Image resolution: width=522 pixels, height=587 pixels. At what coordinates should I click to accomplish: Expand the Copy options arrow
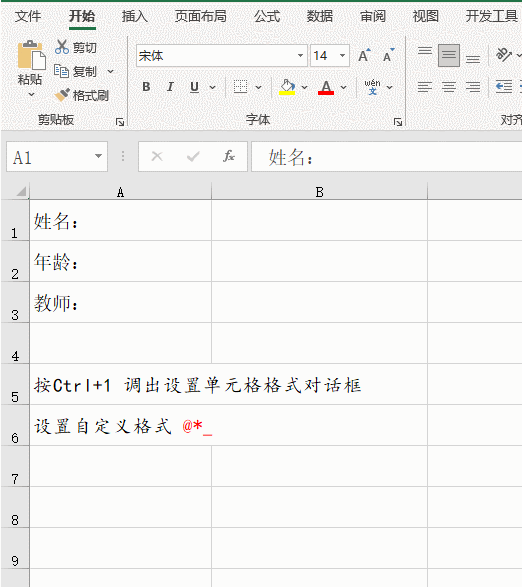pos(110,71)
